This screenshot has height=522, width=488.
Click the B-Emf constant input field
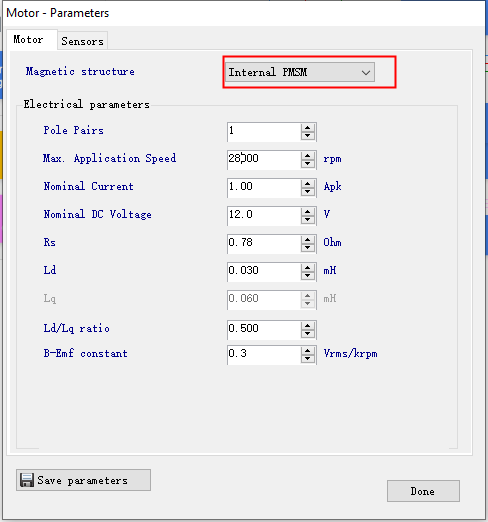pyautogui.click(x=264, y=354)
